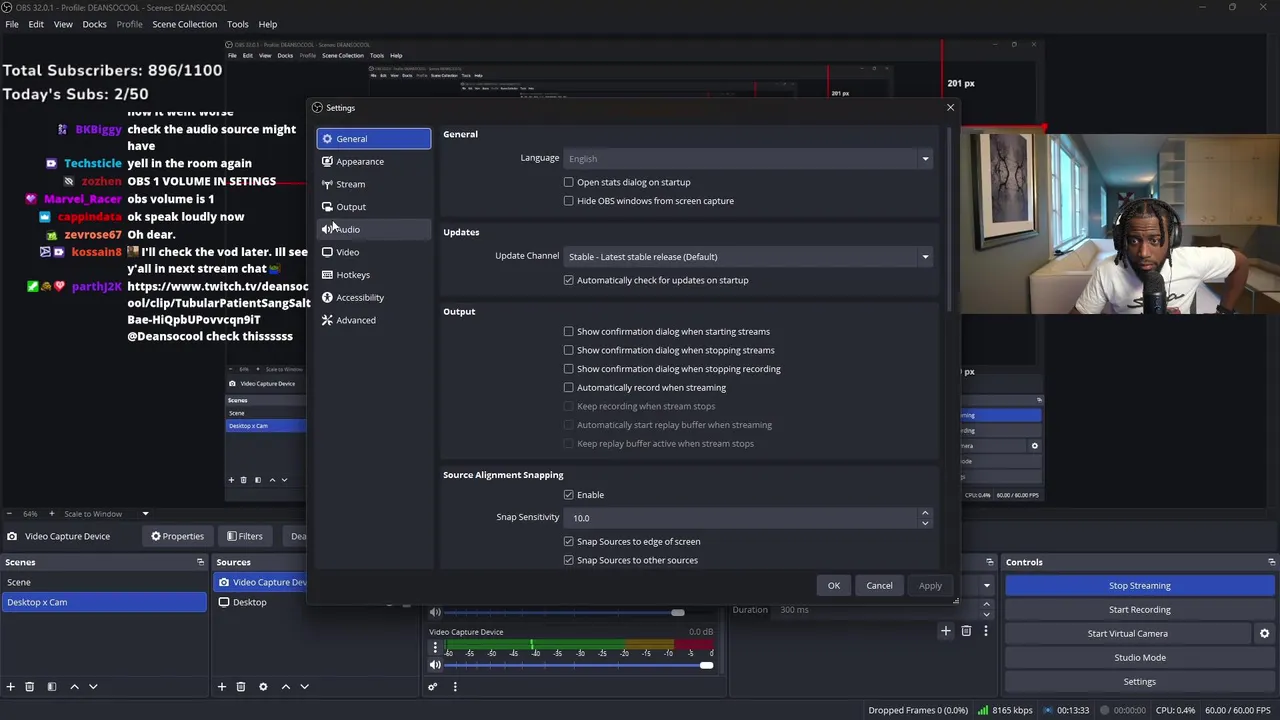Move source down with arrow icon

[305, 687]
